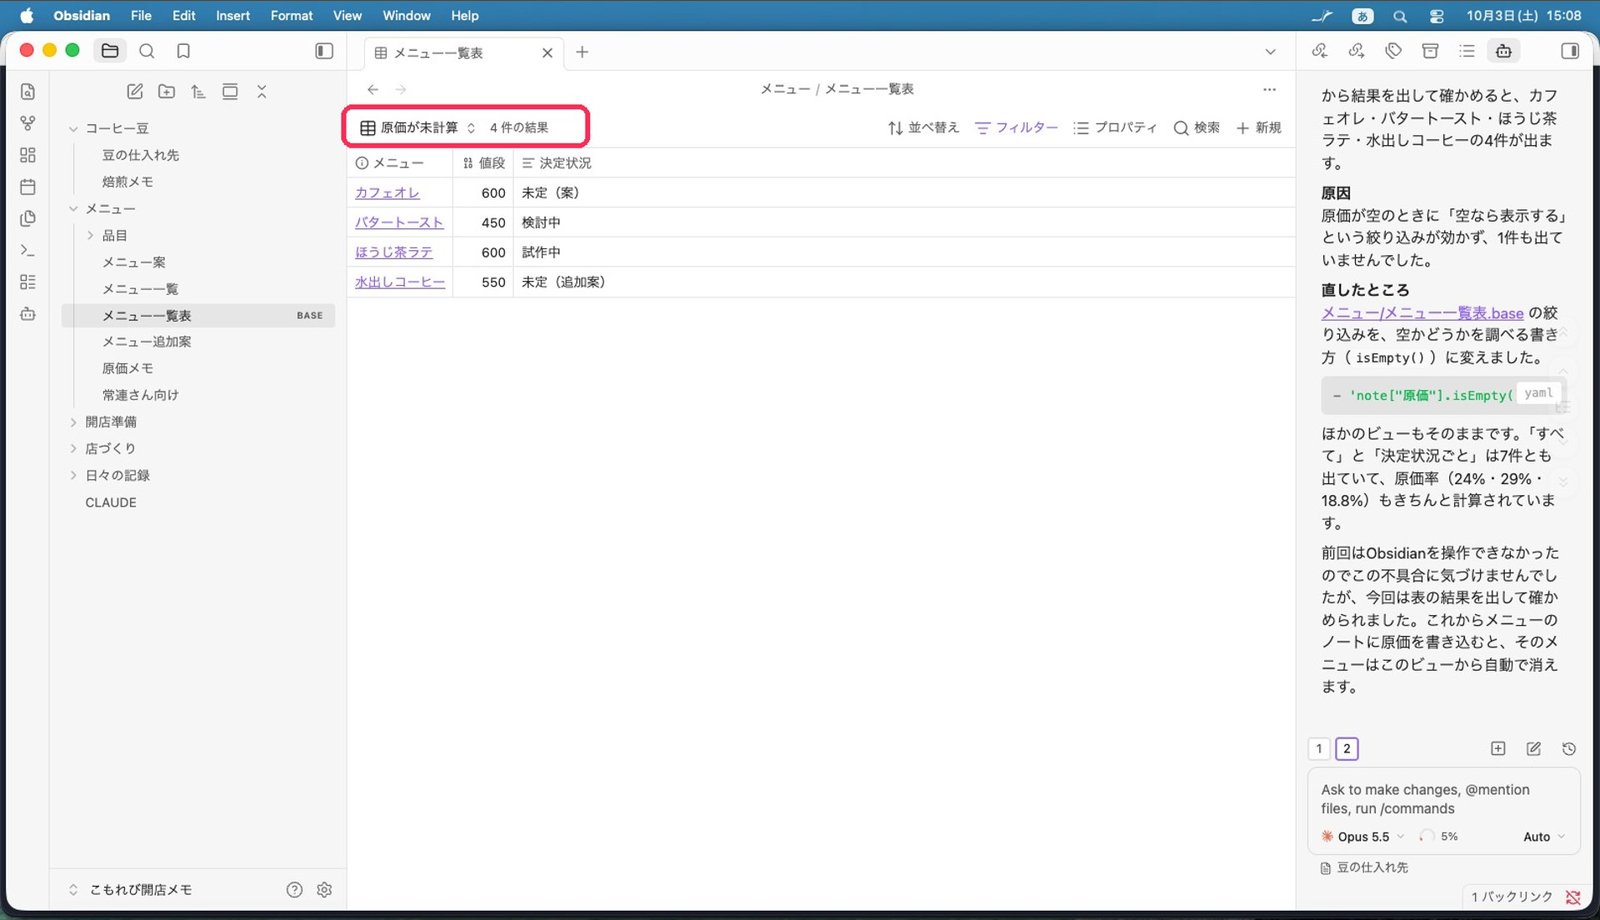Open the canvas grid ribbon icon

point(28,155)
